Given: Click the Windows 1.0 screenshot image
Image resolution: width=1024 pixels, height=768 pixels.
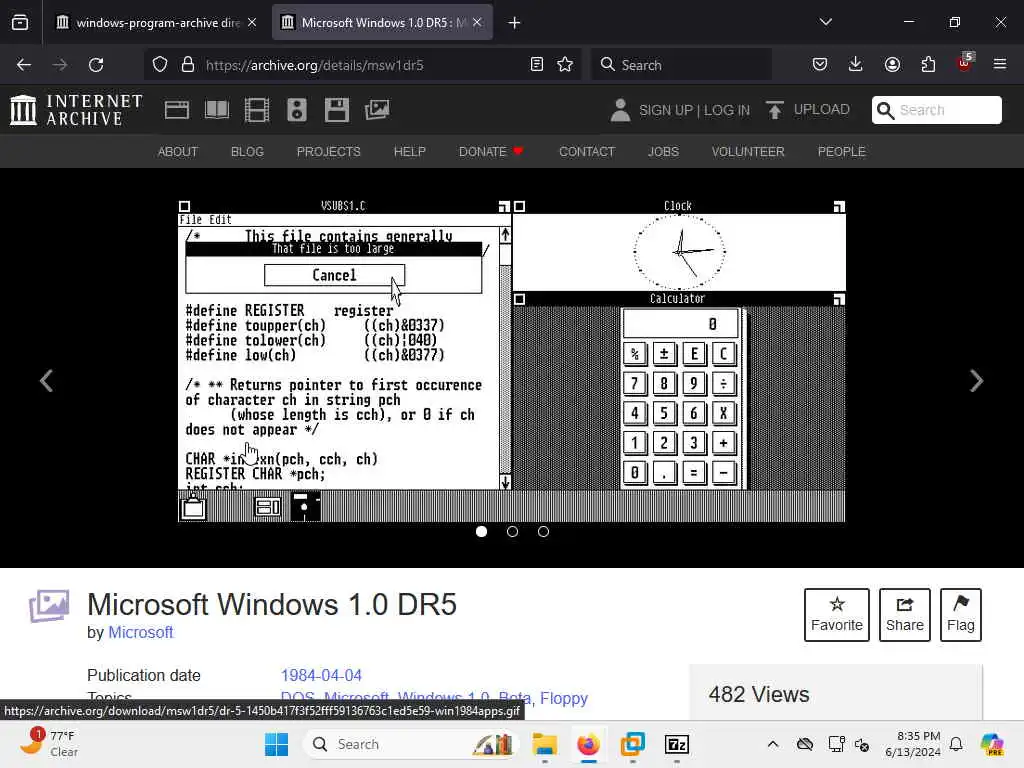Looking at the screenshot, I should 511,360.
